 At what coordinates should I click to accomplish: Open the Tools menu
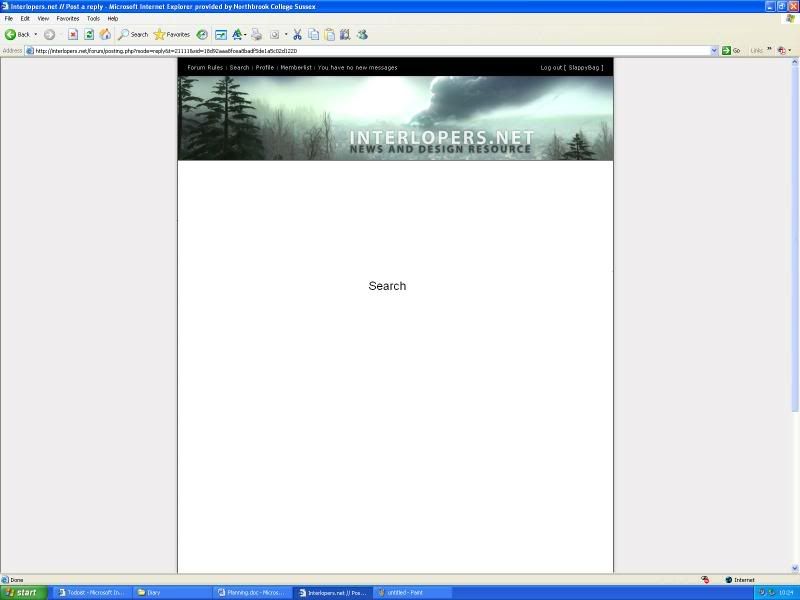pyautogui.click(x=93, y=18)
